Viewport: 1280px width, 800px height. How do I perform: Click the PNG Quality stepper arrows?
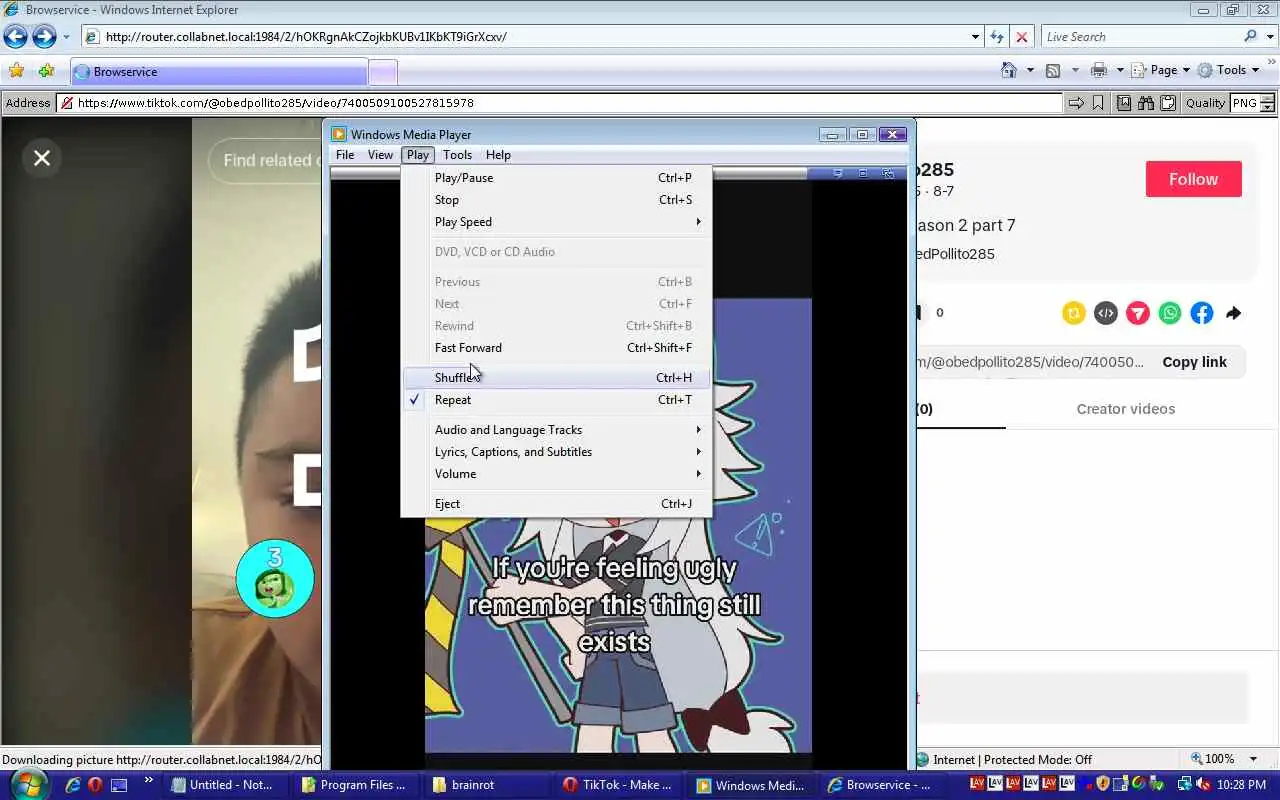pyautogui.click(x=1267, y=103)
